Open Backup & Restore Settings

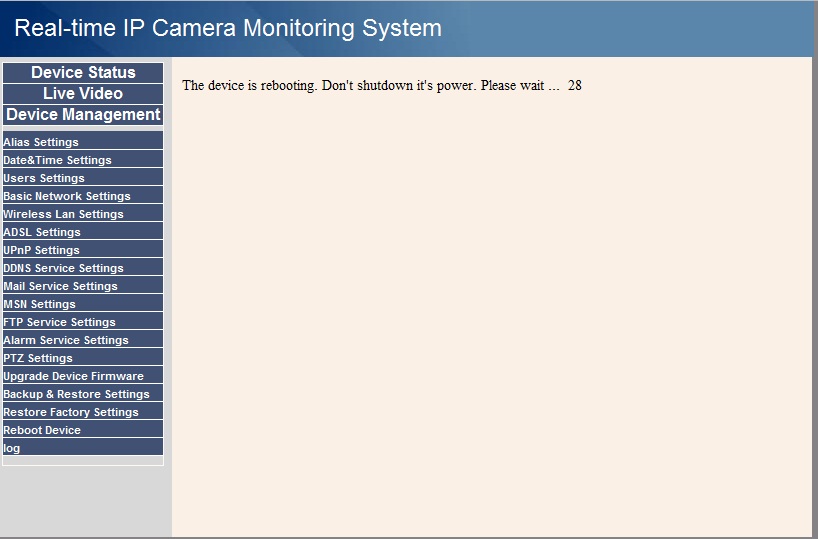pos(83,393)
